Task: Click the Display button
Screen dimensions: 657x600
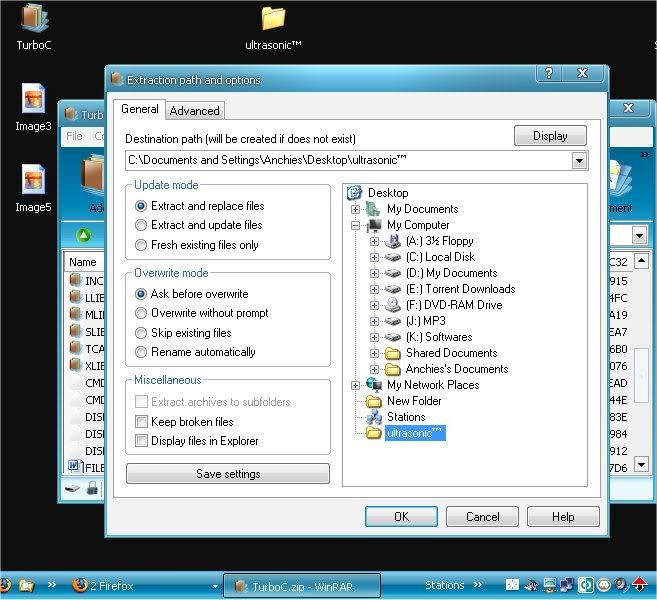Action: point(550,136)
